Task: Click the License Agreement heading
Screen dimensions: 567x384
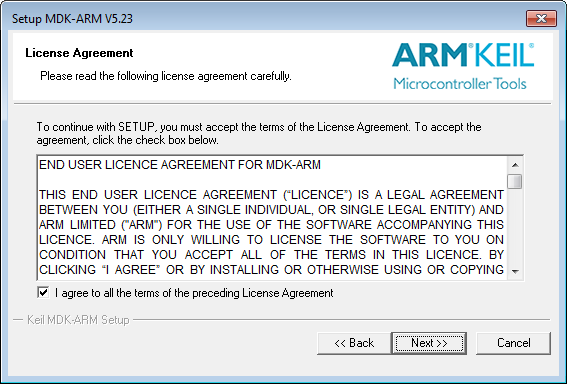Action: (x=79, y=53)
